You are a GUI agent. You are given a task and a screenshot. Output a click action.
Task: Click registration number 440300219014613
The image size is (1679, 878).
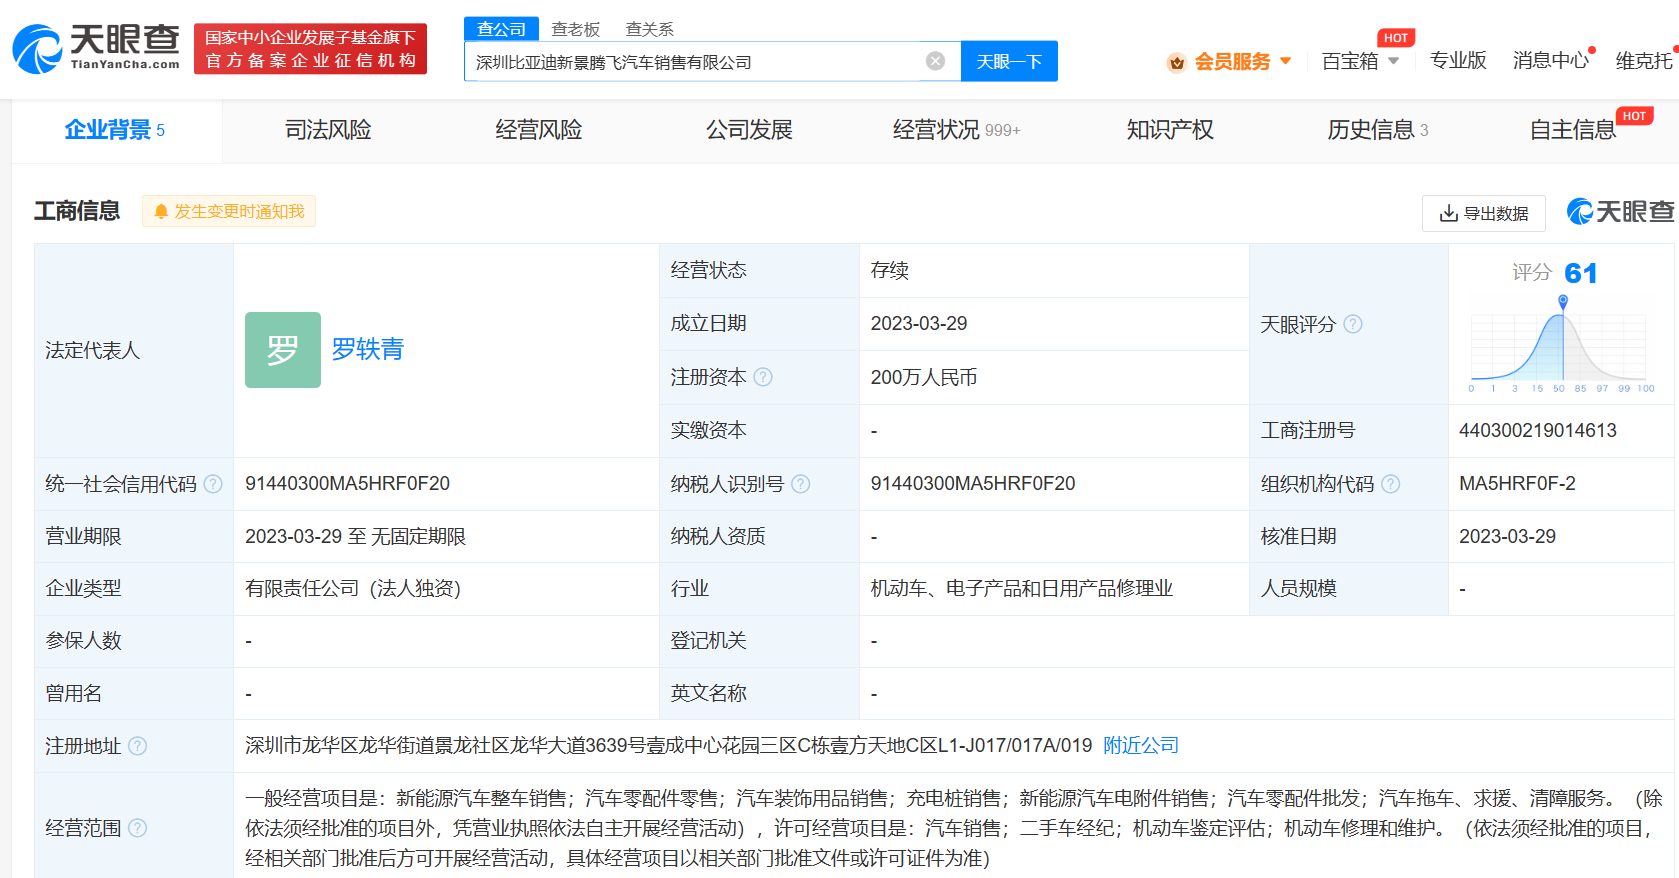pos(1538,430)
